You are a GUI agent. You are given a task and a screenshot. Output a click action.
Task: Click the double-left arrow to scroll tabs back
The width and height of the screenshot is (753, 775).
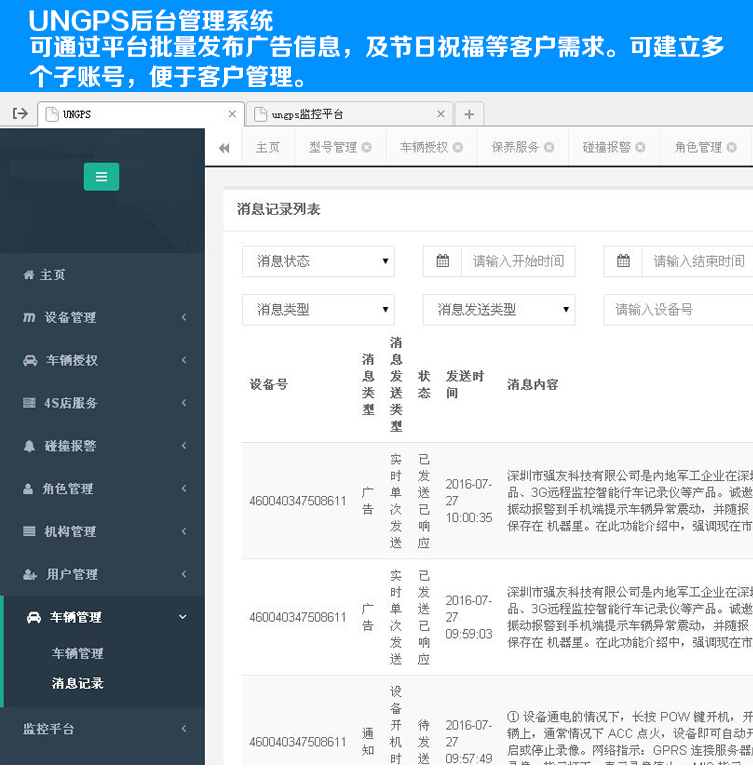[x=224, y=148]
